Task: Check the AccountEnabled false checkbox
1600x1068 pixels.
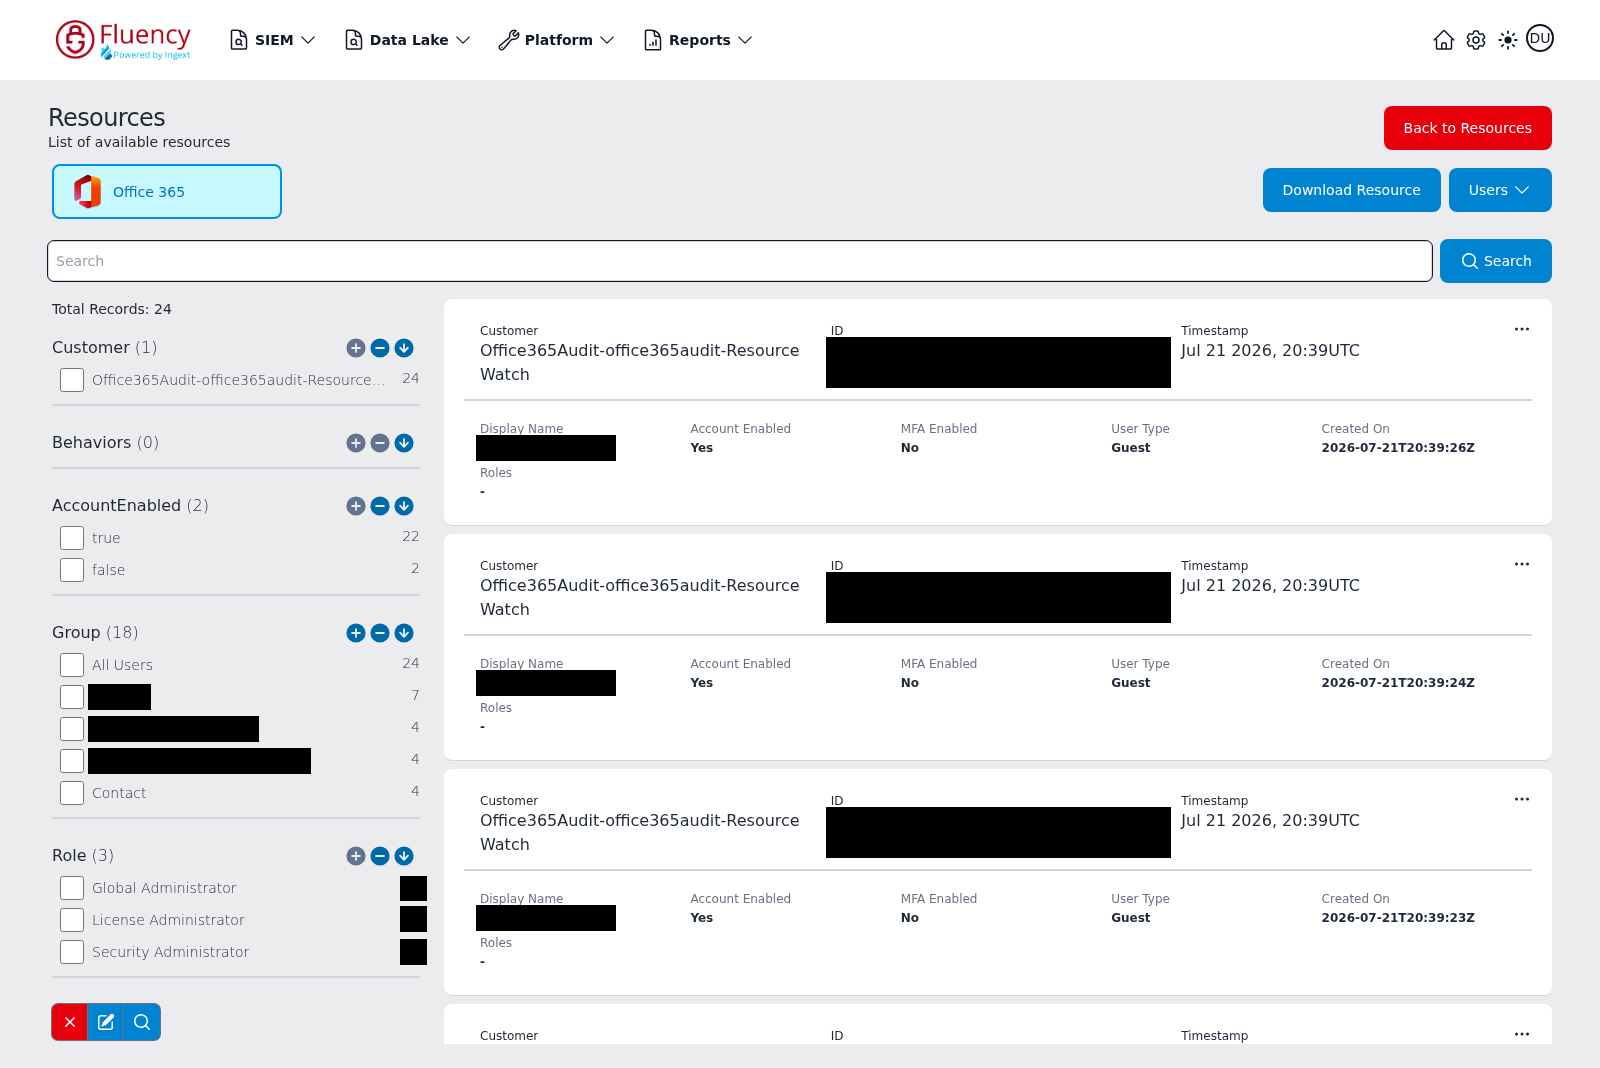Action: pyautogui.click(x=72, y=570)
